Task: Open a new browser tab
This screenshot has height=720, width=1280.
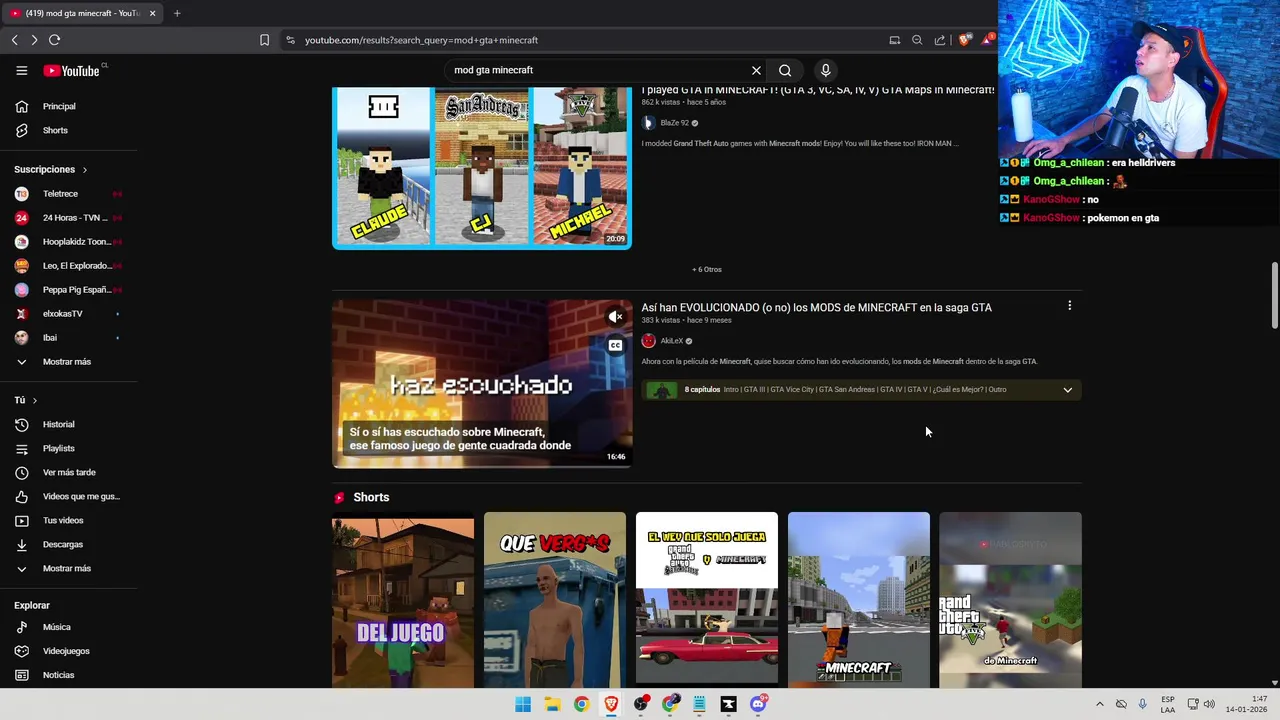Action: pos(177,13)
